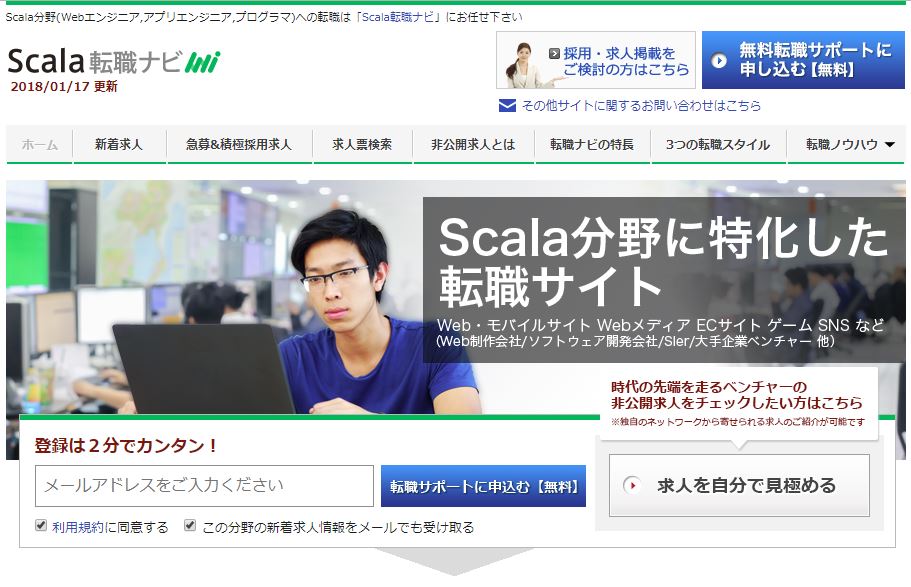
Task: Click the Scala転職ナビ logo
Action: point(114,62)
